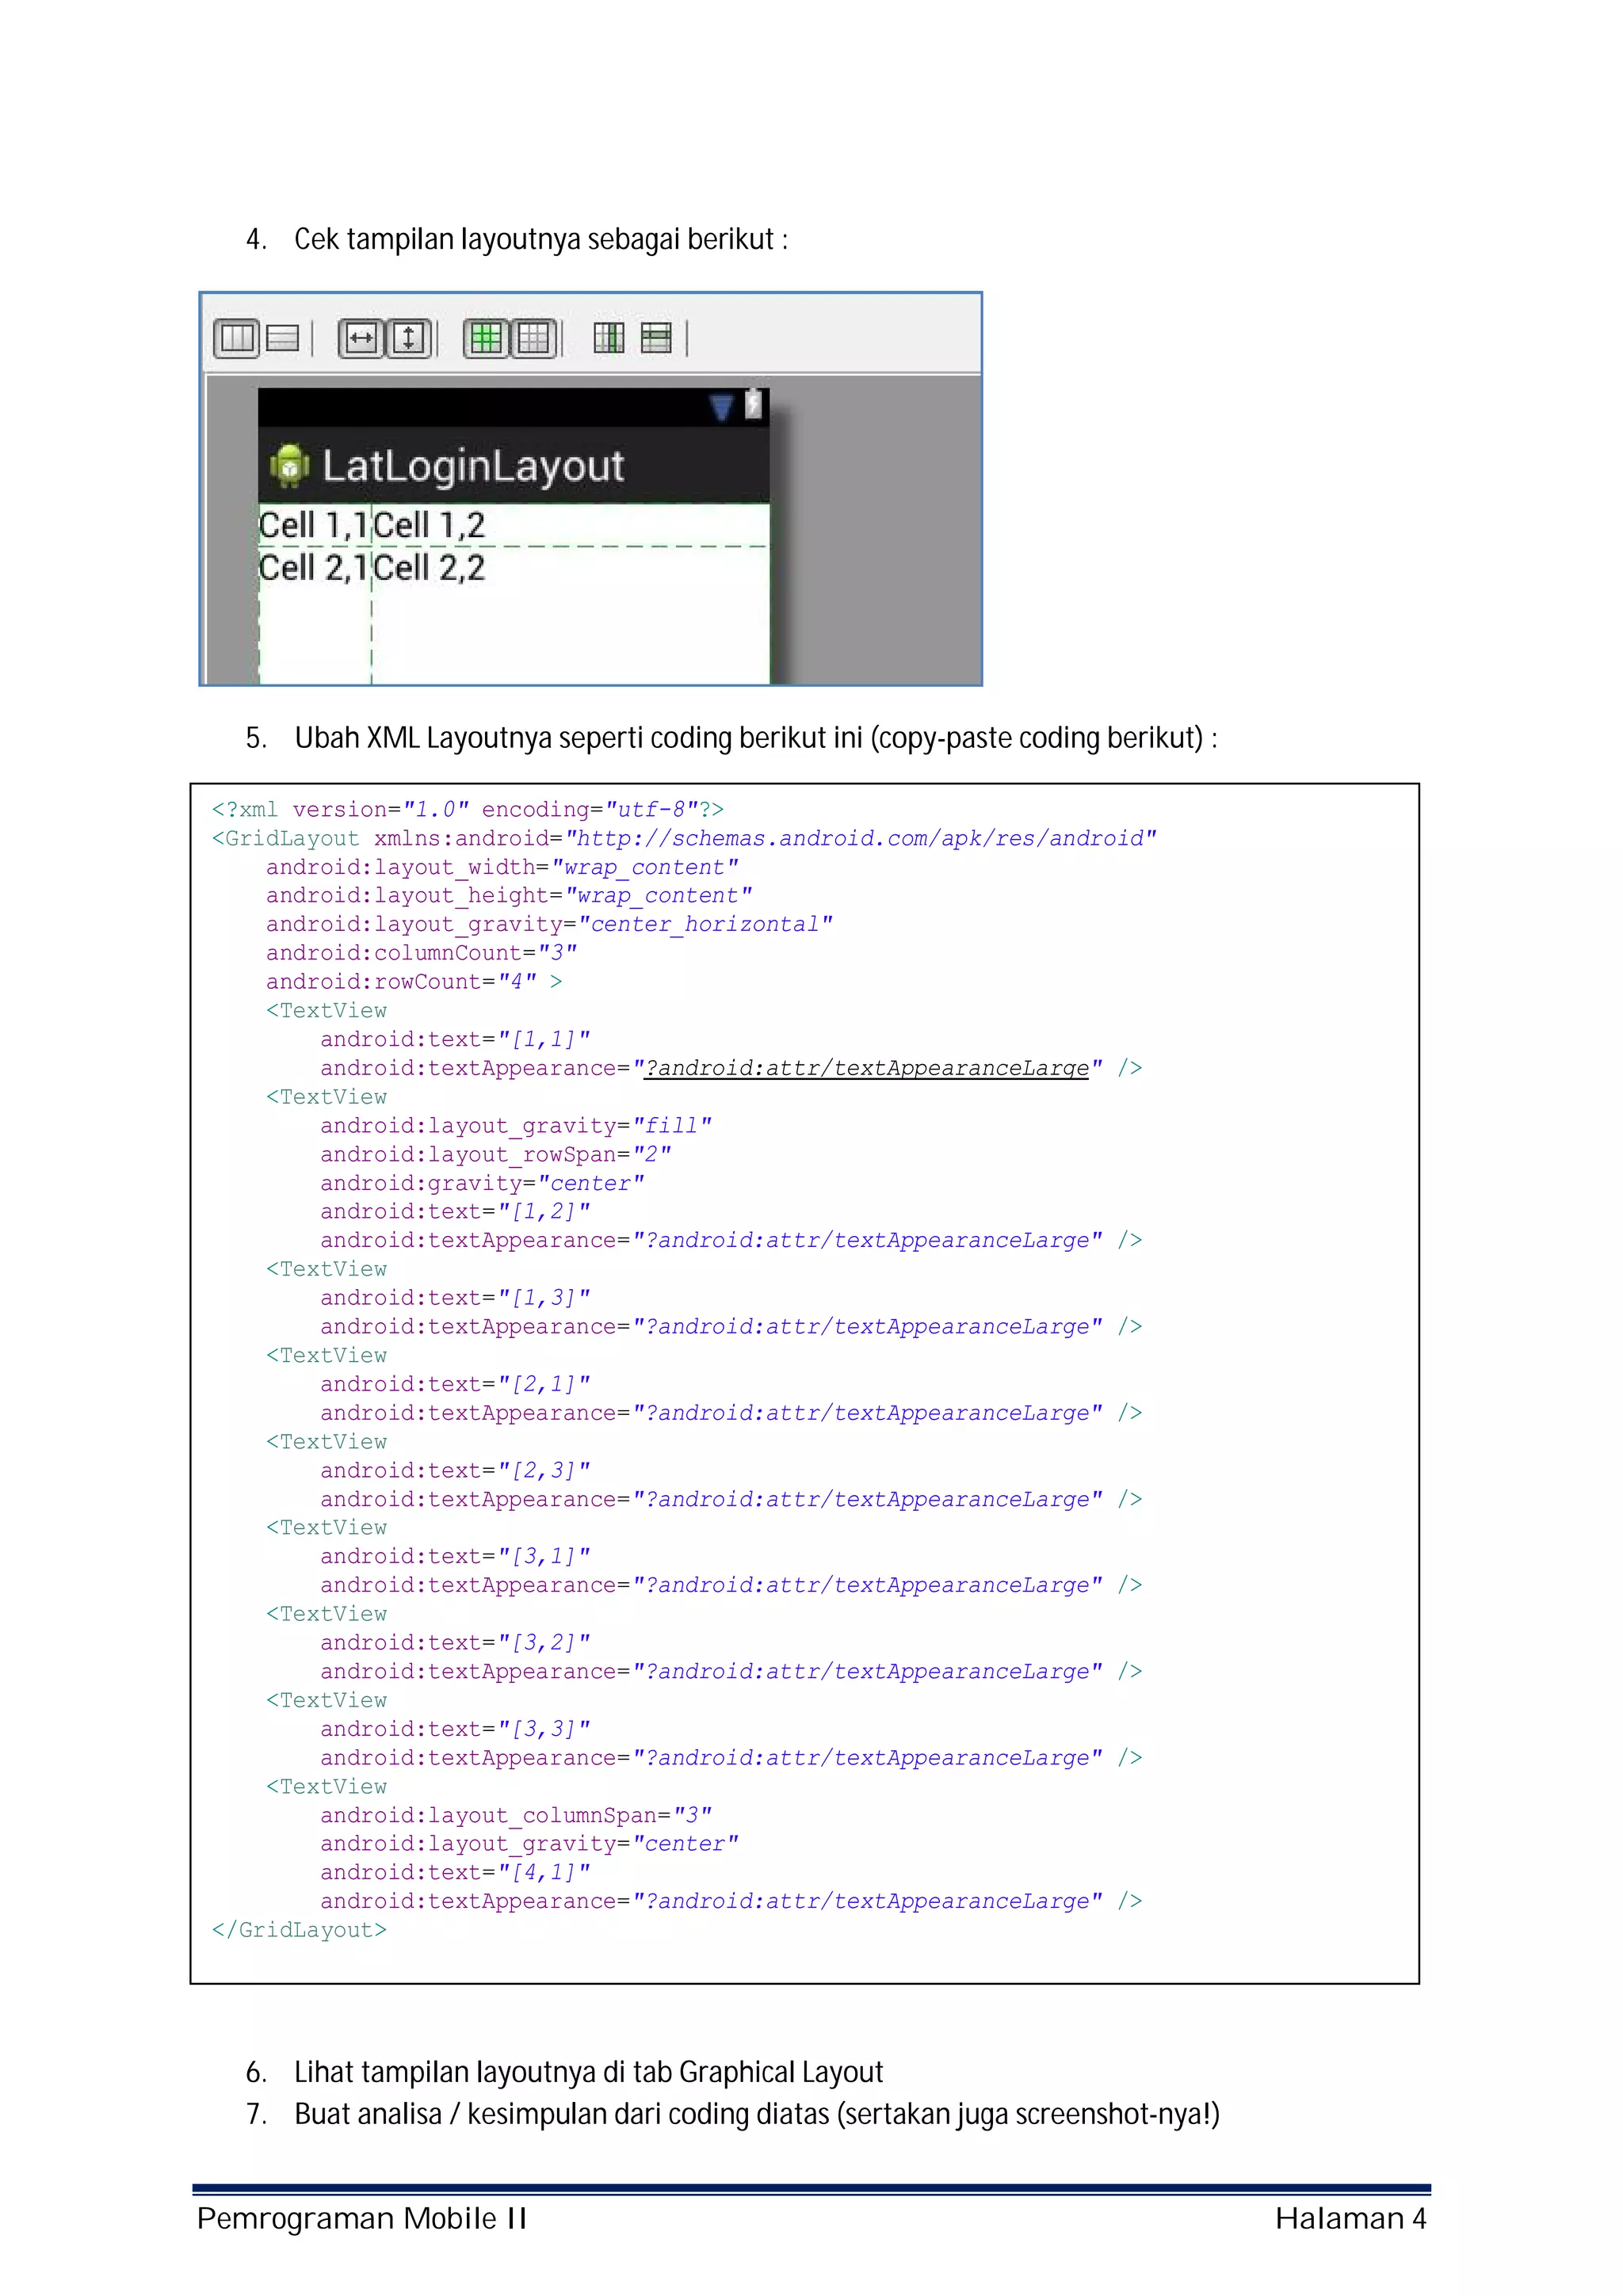The height and width of the screenshot is (2296, 1623).
Task: Click the horizontal orientation toolbar icon
Action: click(237, 339)
